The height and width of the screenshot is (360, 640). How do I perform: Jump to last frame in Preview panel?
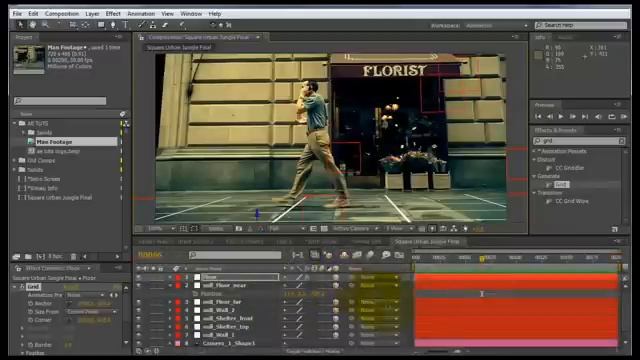[585, 117]
